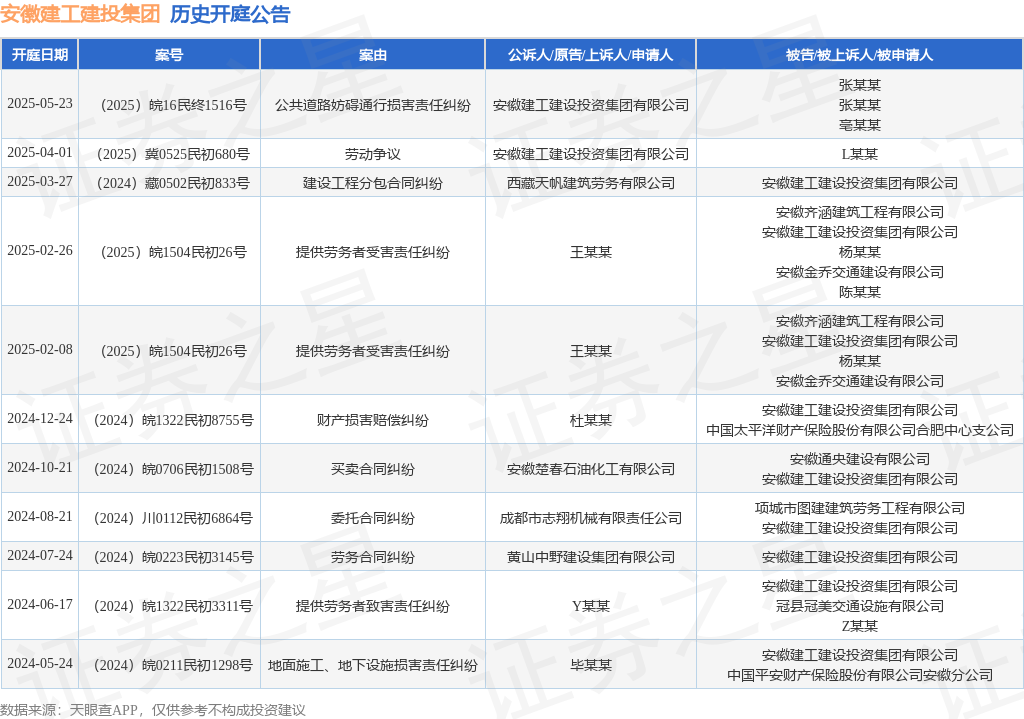Click 提供劳务者致害责任纠纷 cell
Viewport: 1024px width, 719px height.
[x=373, y=606]
